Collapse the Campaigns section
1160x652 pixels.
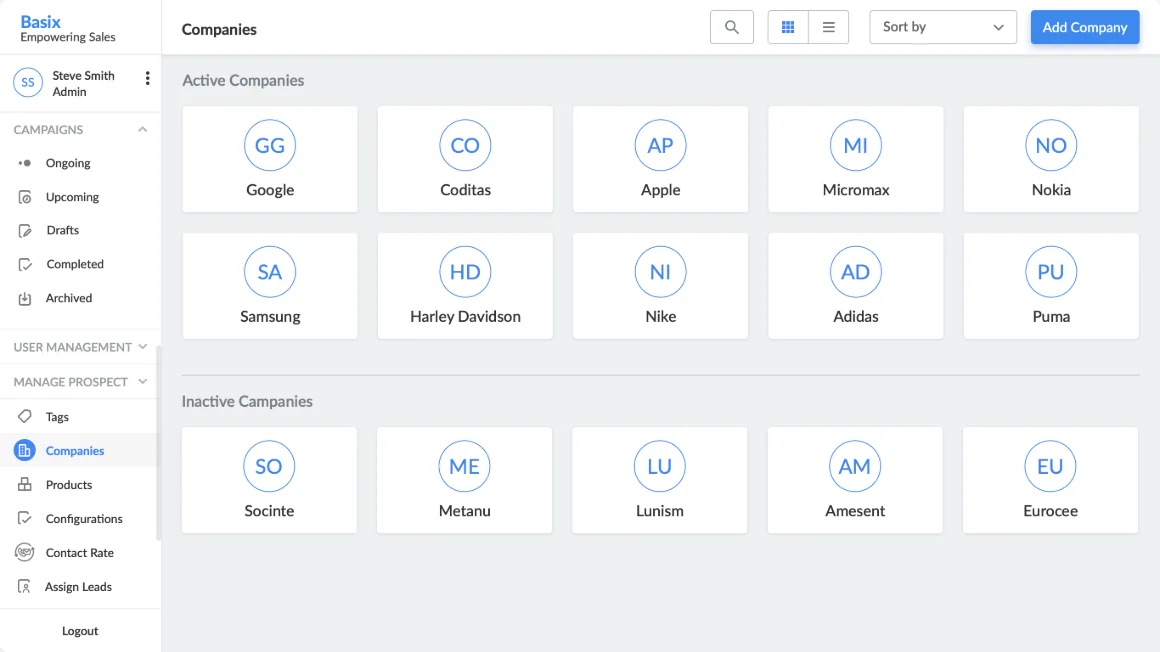[143, 130]
